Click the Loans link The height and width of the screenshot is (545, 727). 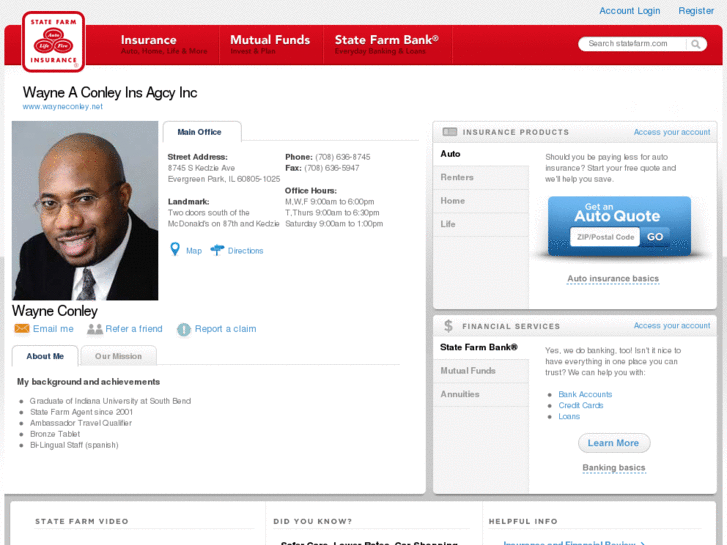click(x=569, y=417)
